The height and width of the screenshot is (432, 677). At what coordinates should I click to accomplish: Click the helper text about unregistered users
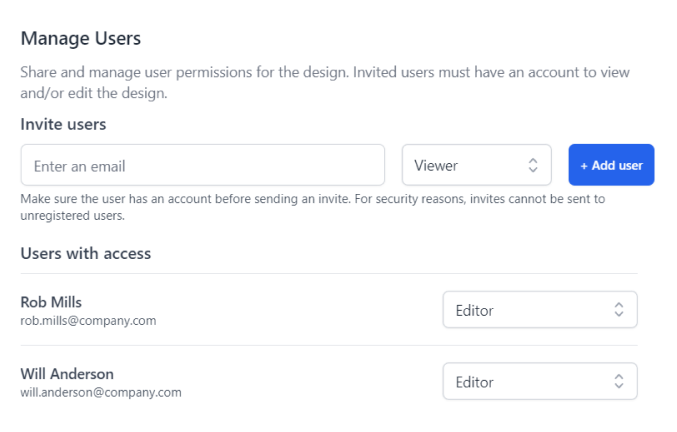(312, 207)
